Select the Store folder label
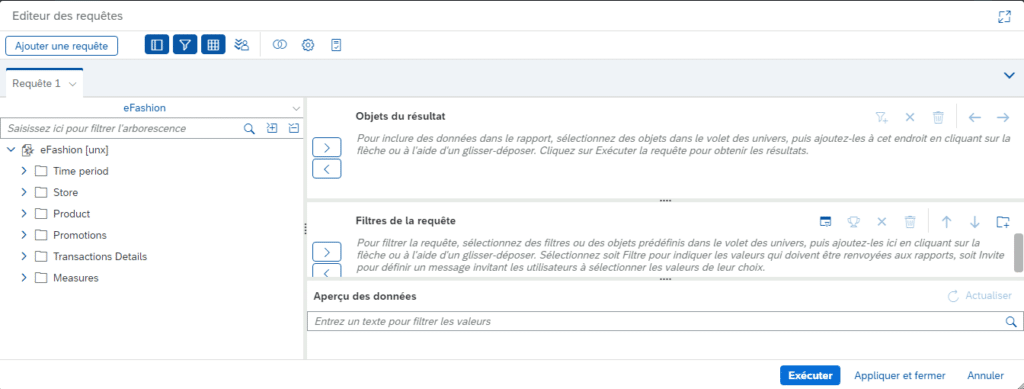The width and height of the screenshot is (1024, 389). click(x=65, y=193)
